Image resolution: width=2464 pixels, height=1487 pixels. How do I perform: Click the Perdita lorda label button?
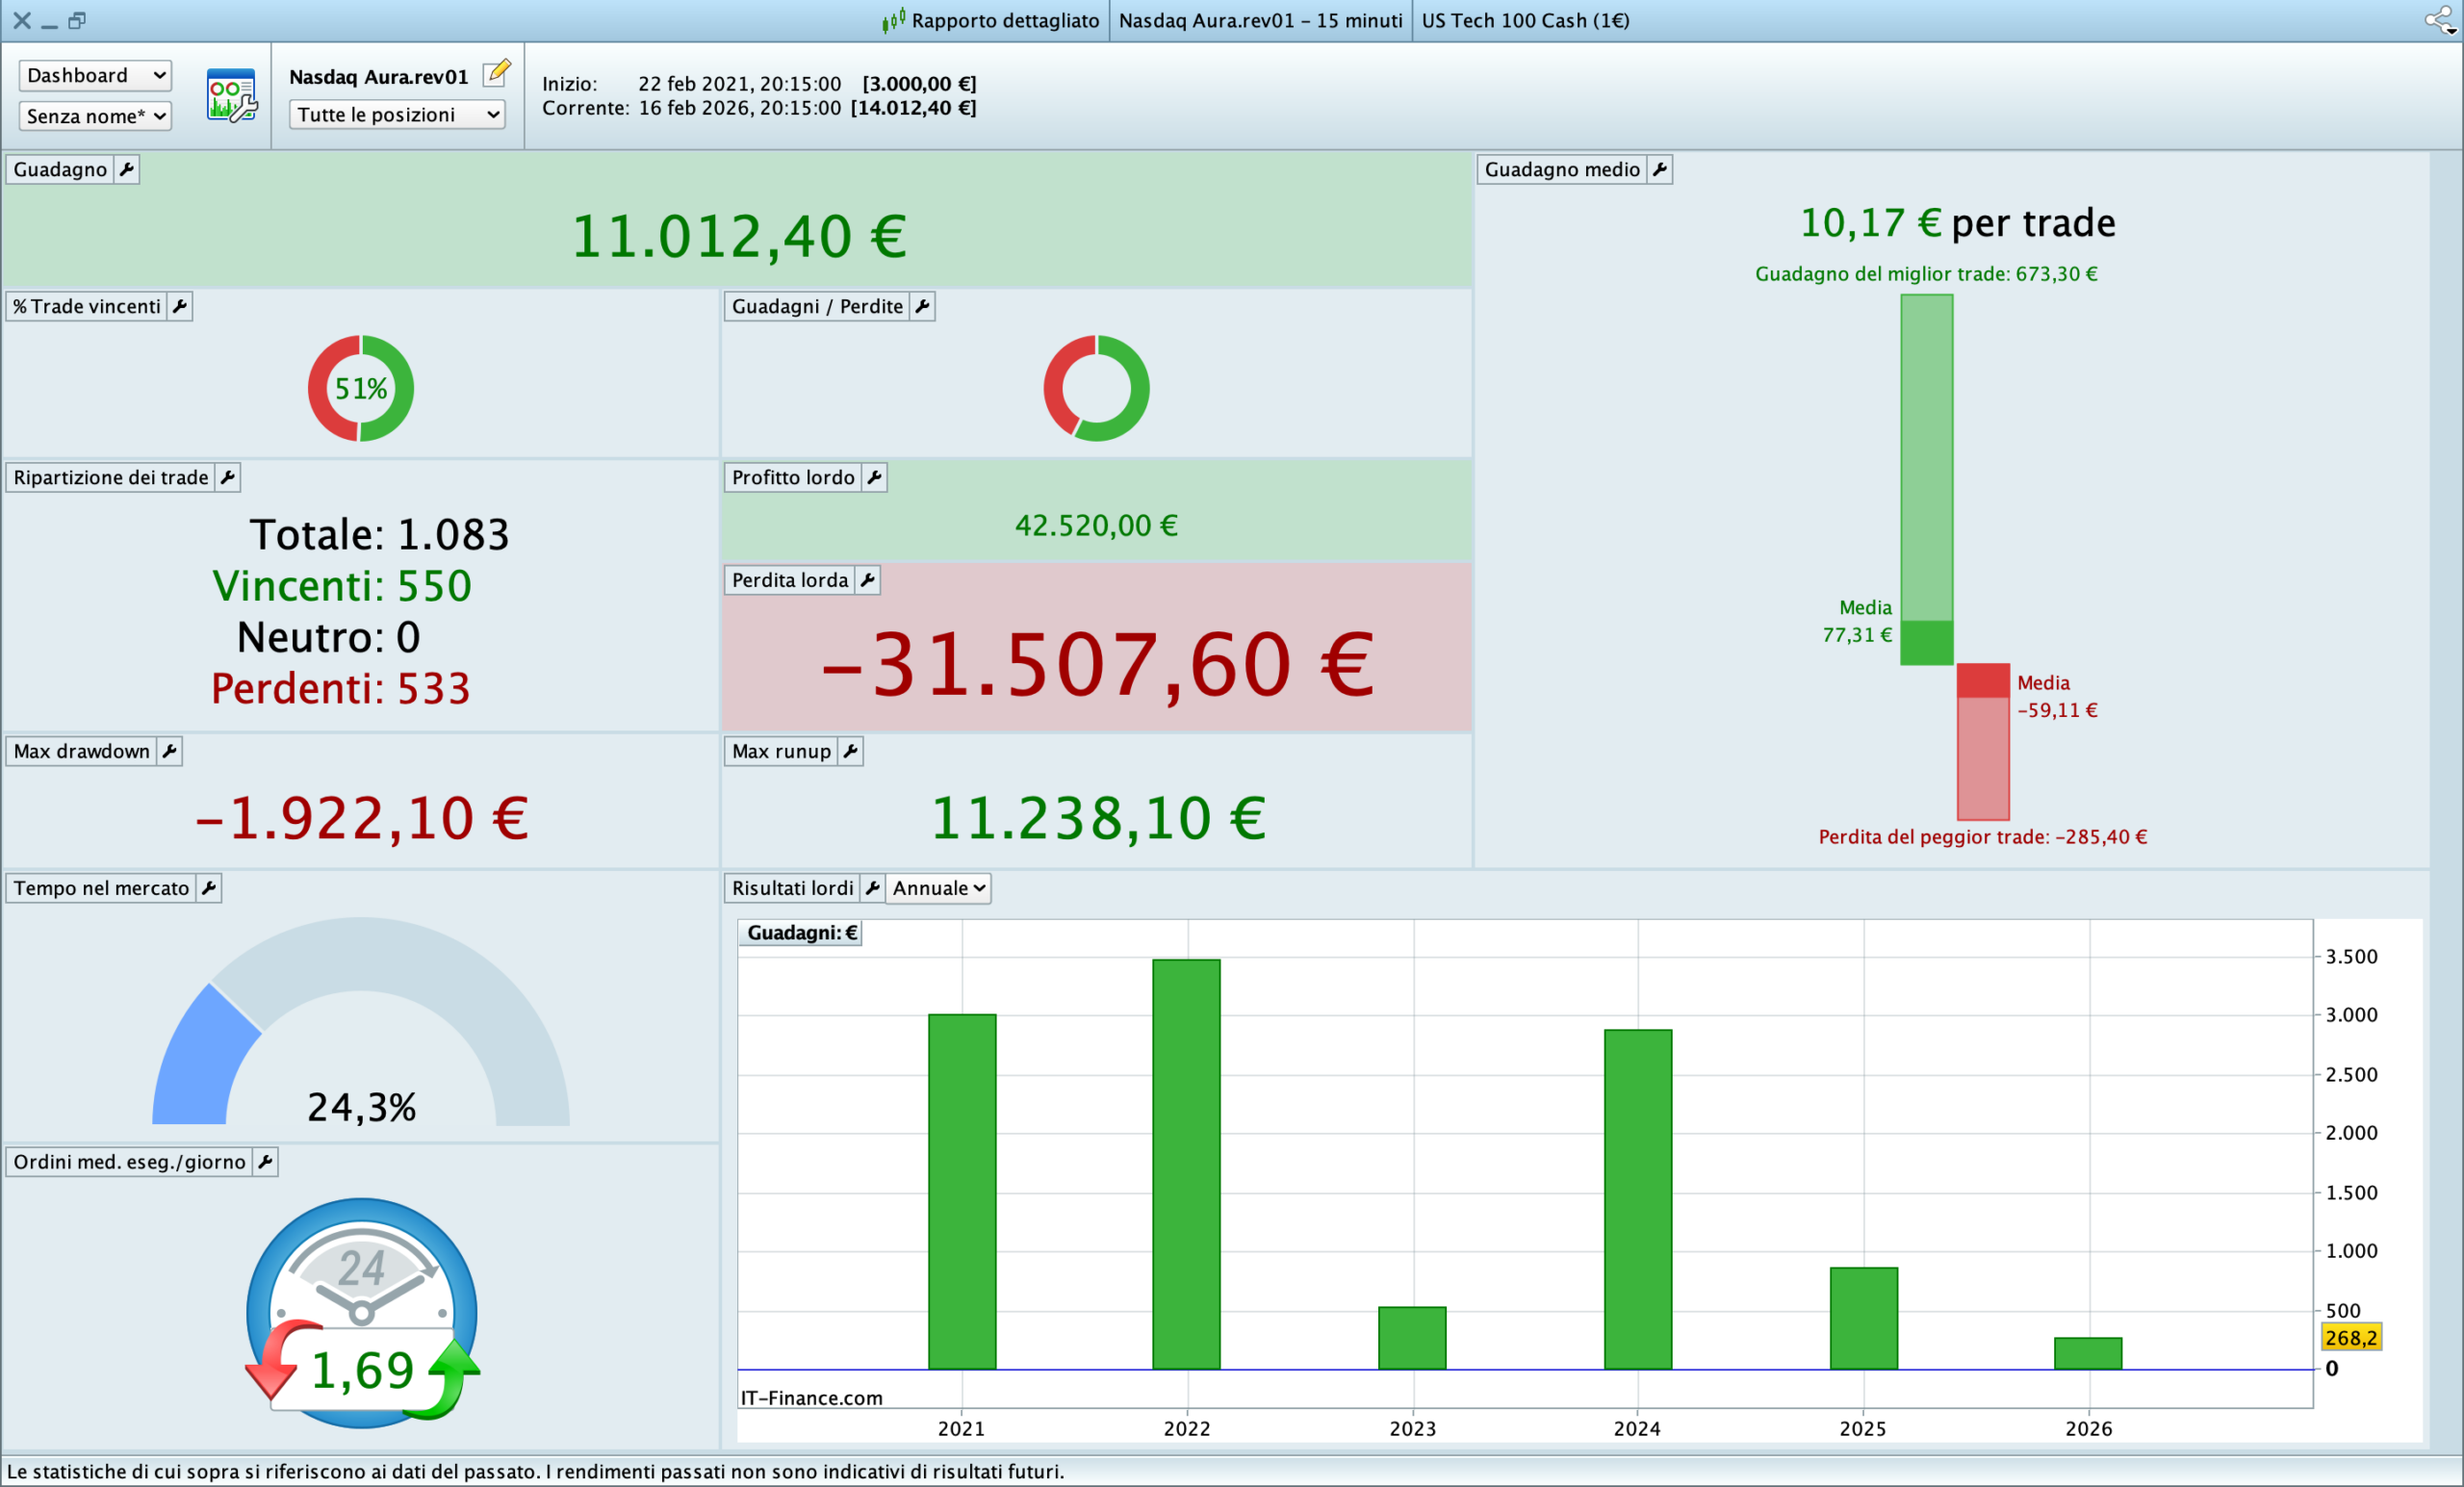point(789,580)
